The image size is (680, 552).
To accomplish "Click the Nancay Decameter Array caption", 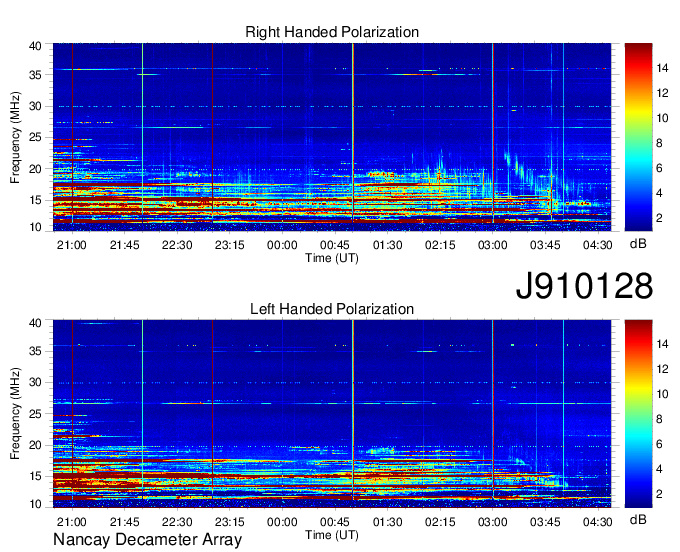I will pos(147,540).
